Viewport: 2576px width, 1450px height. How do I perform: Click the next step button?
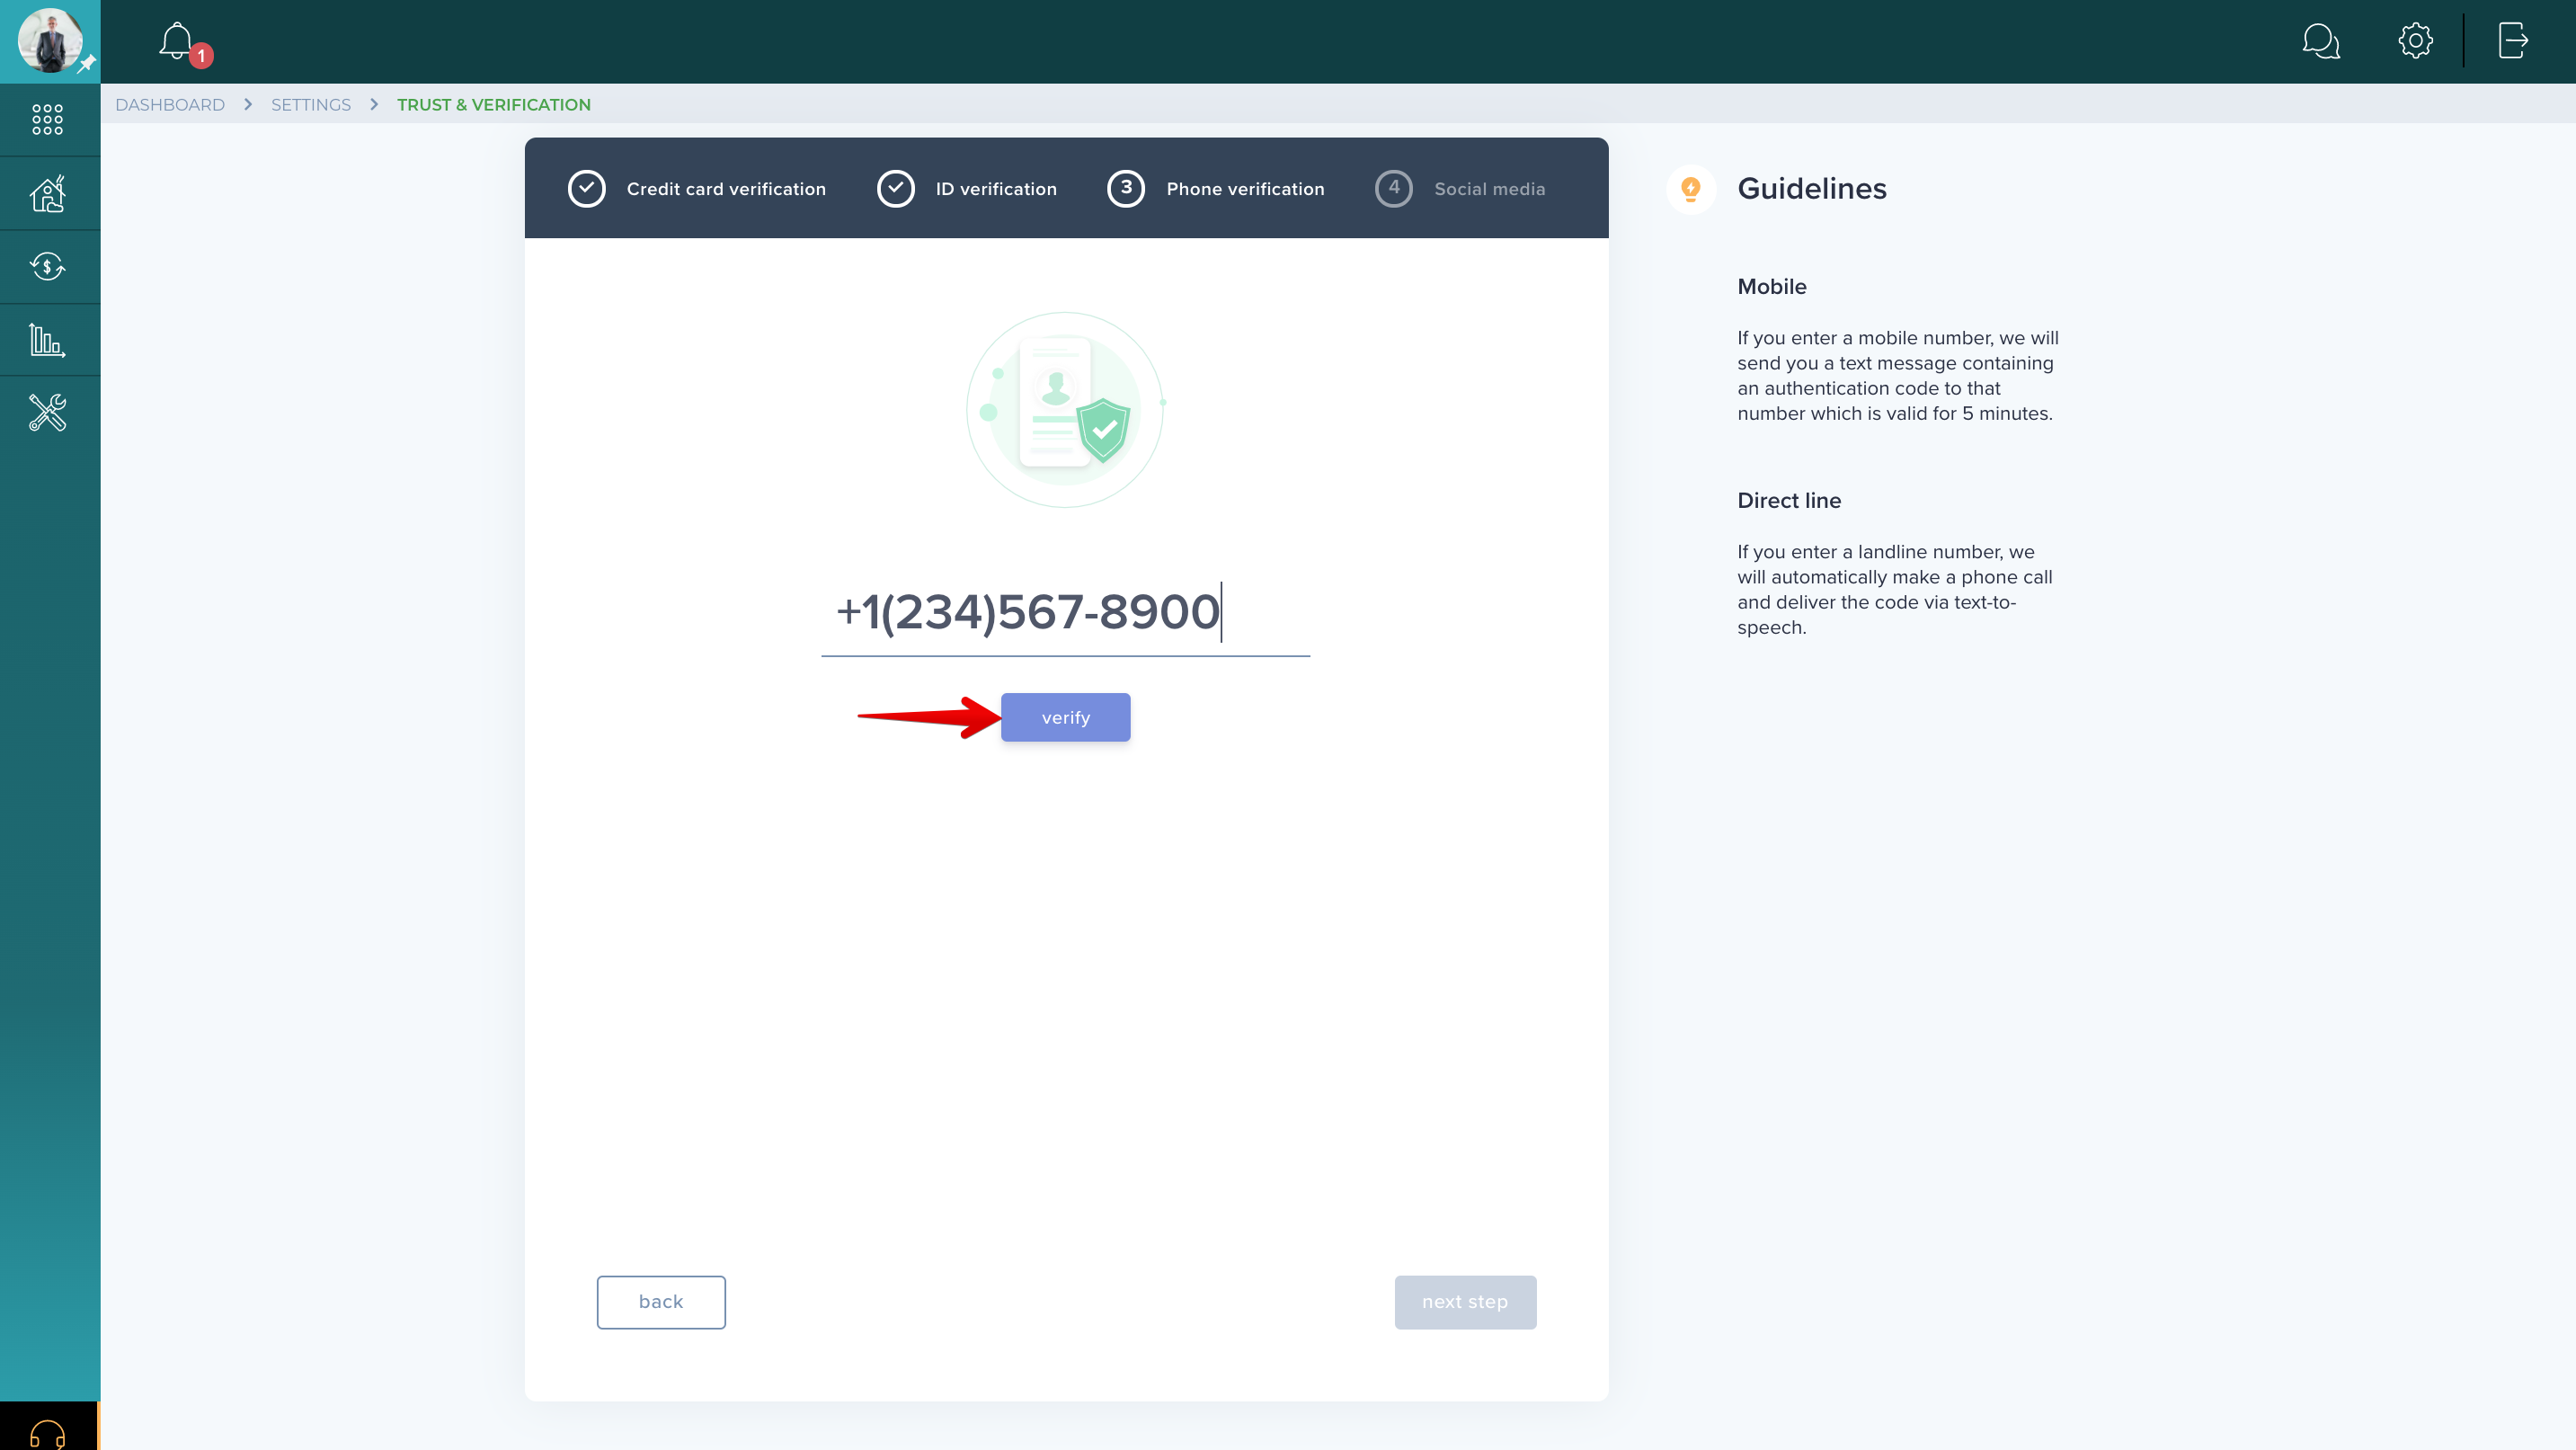point(1465,1302)
